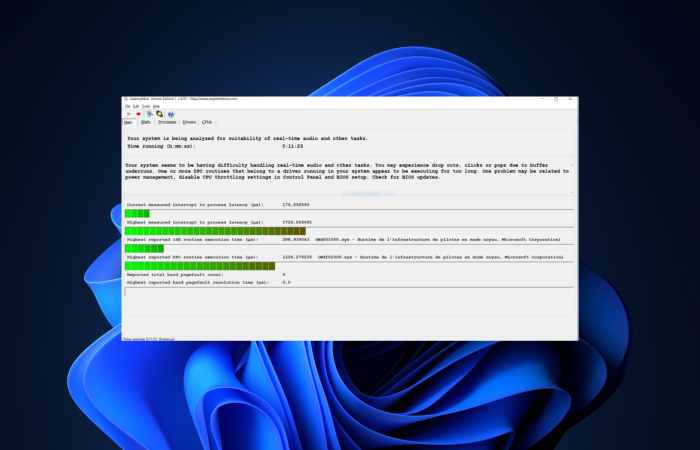Click highest interrupt to process latency bar
Image resolution: width=700 pixels, height=450 pixels.
(349, 231)
